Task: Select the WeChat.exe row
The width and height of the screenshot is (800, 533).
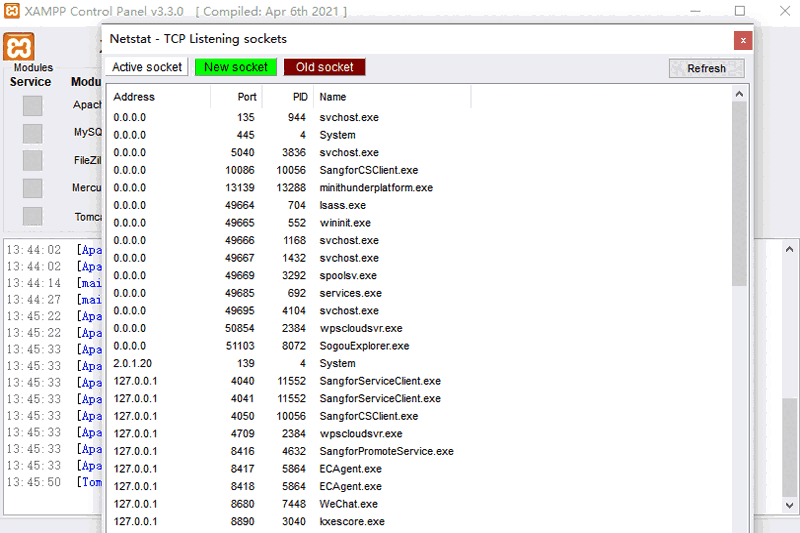Action: [x=348, y=504]
